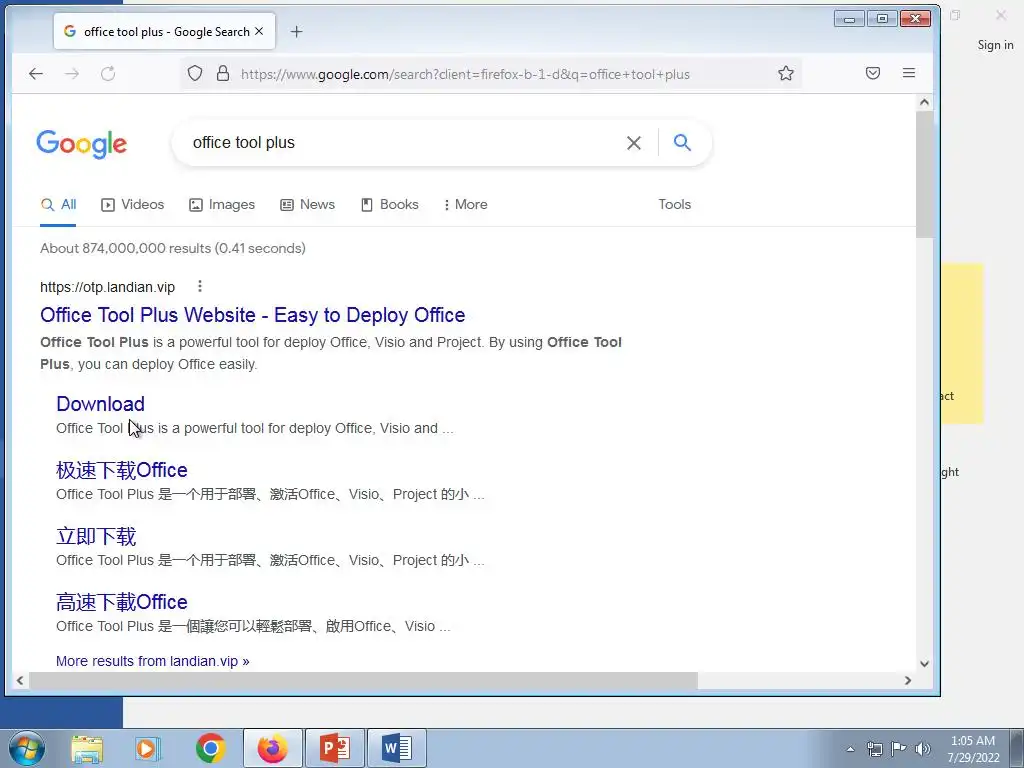Click the scroll left arrow
The height and width of the screenshot is (768, 1024).
click(20, 680)
